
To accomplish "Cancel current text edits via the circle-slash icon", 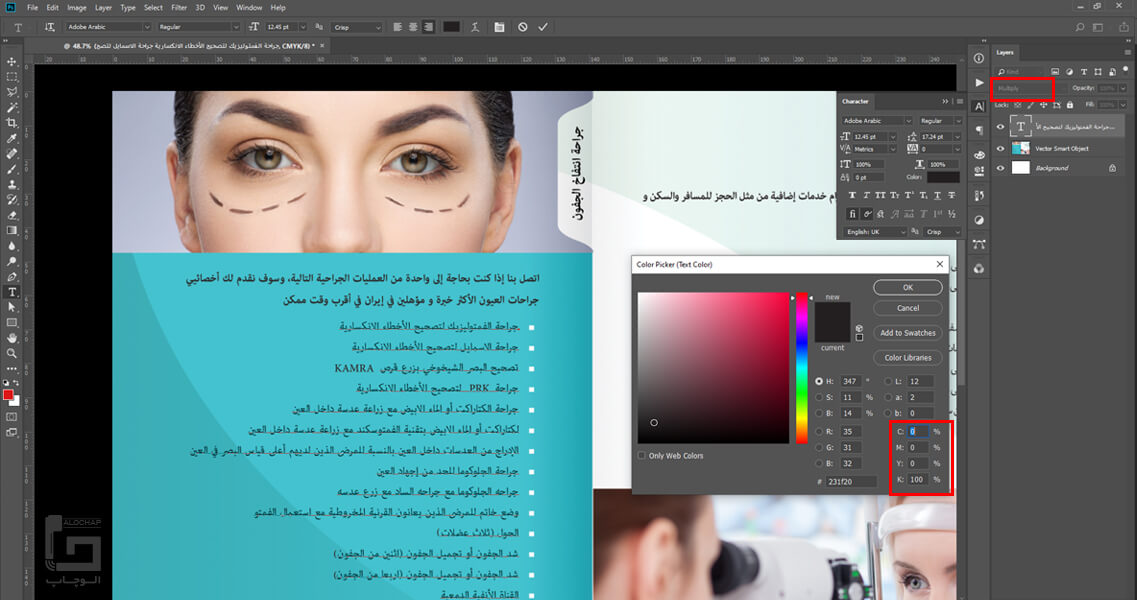I will pyautogui.click(x=523, y=27).
